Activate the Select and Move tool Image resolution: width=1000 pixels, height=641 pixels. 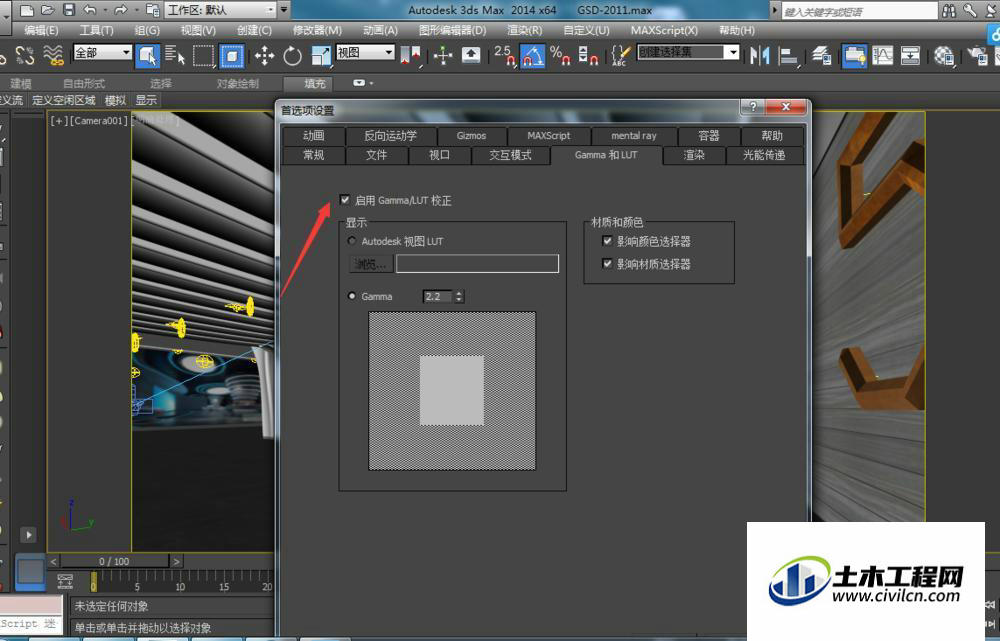(264, 56)
